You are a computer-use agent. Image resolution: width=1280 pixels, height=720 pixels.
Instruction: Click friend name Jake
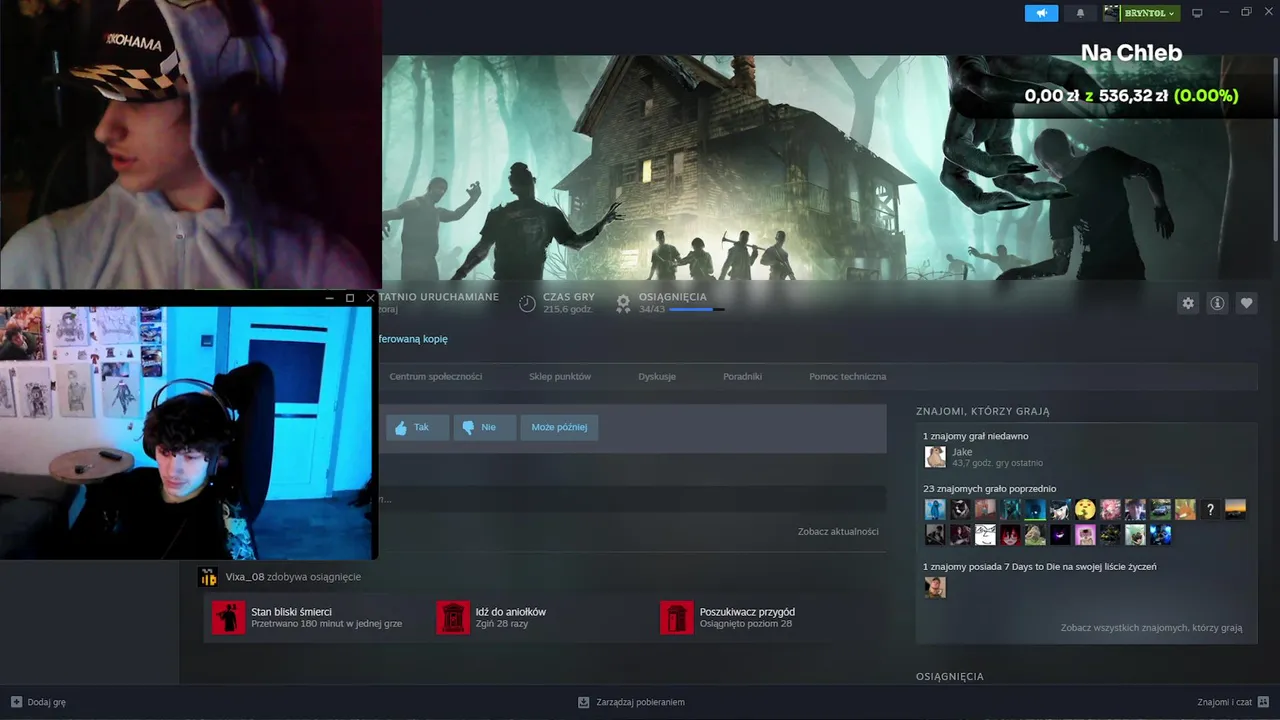point(962,452)
